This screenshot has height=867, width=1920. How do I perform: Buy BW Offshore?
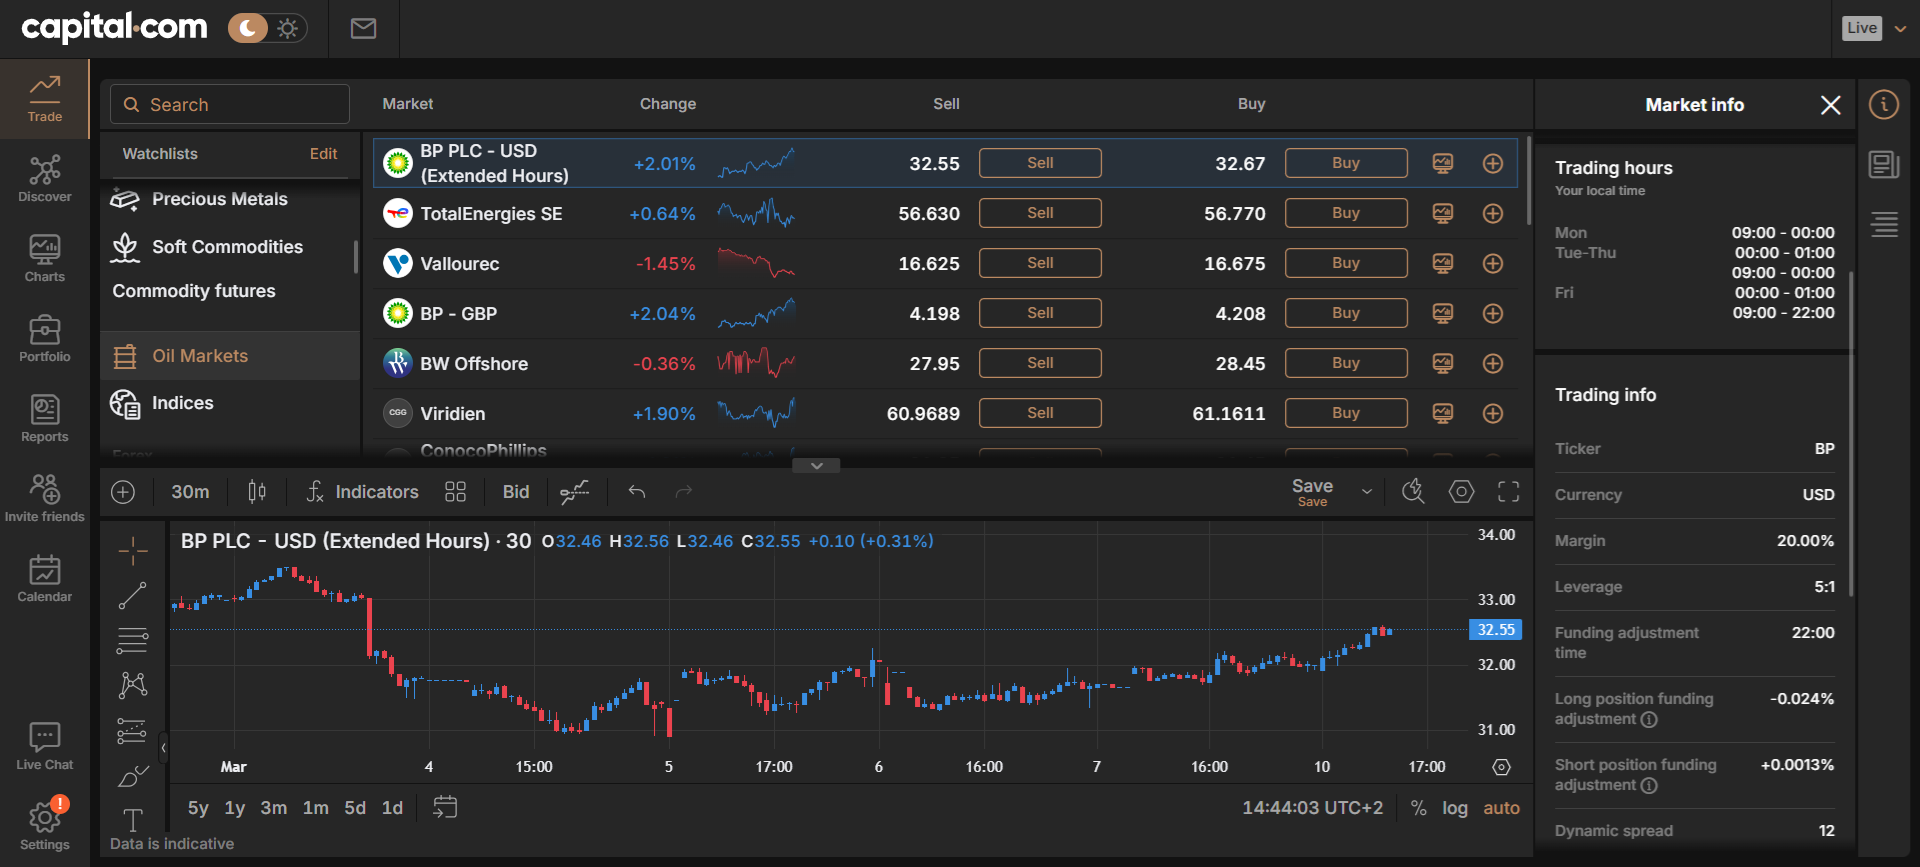pyautogui.click(x=1346, y=363)
